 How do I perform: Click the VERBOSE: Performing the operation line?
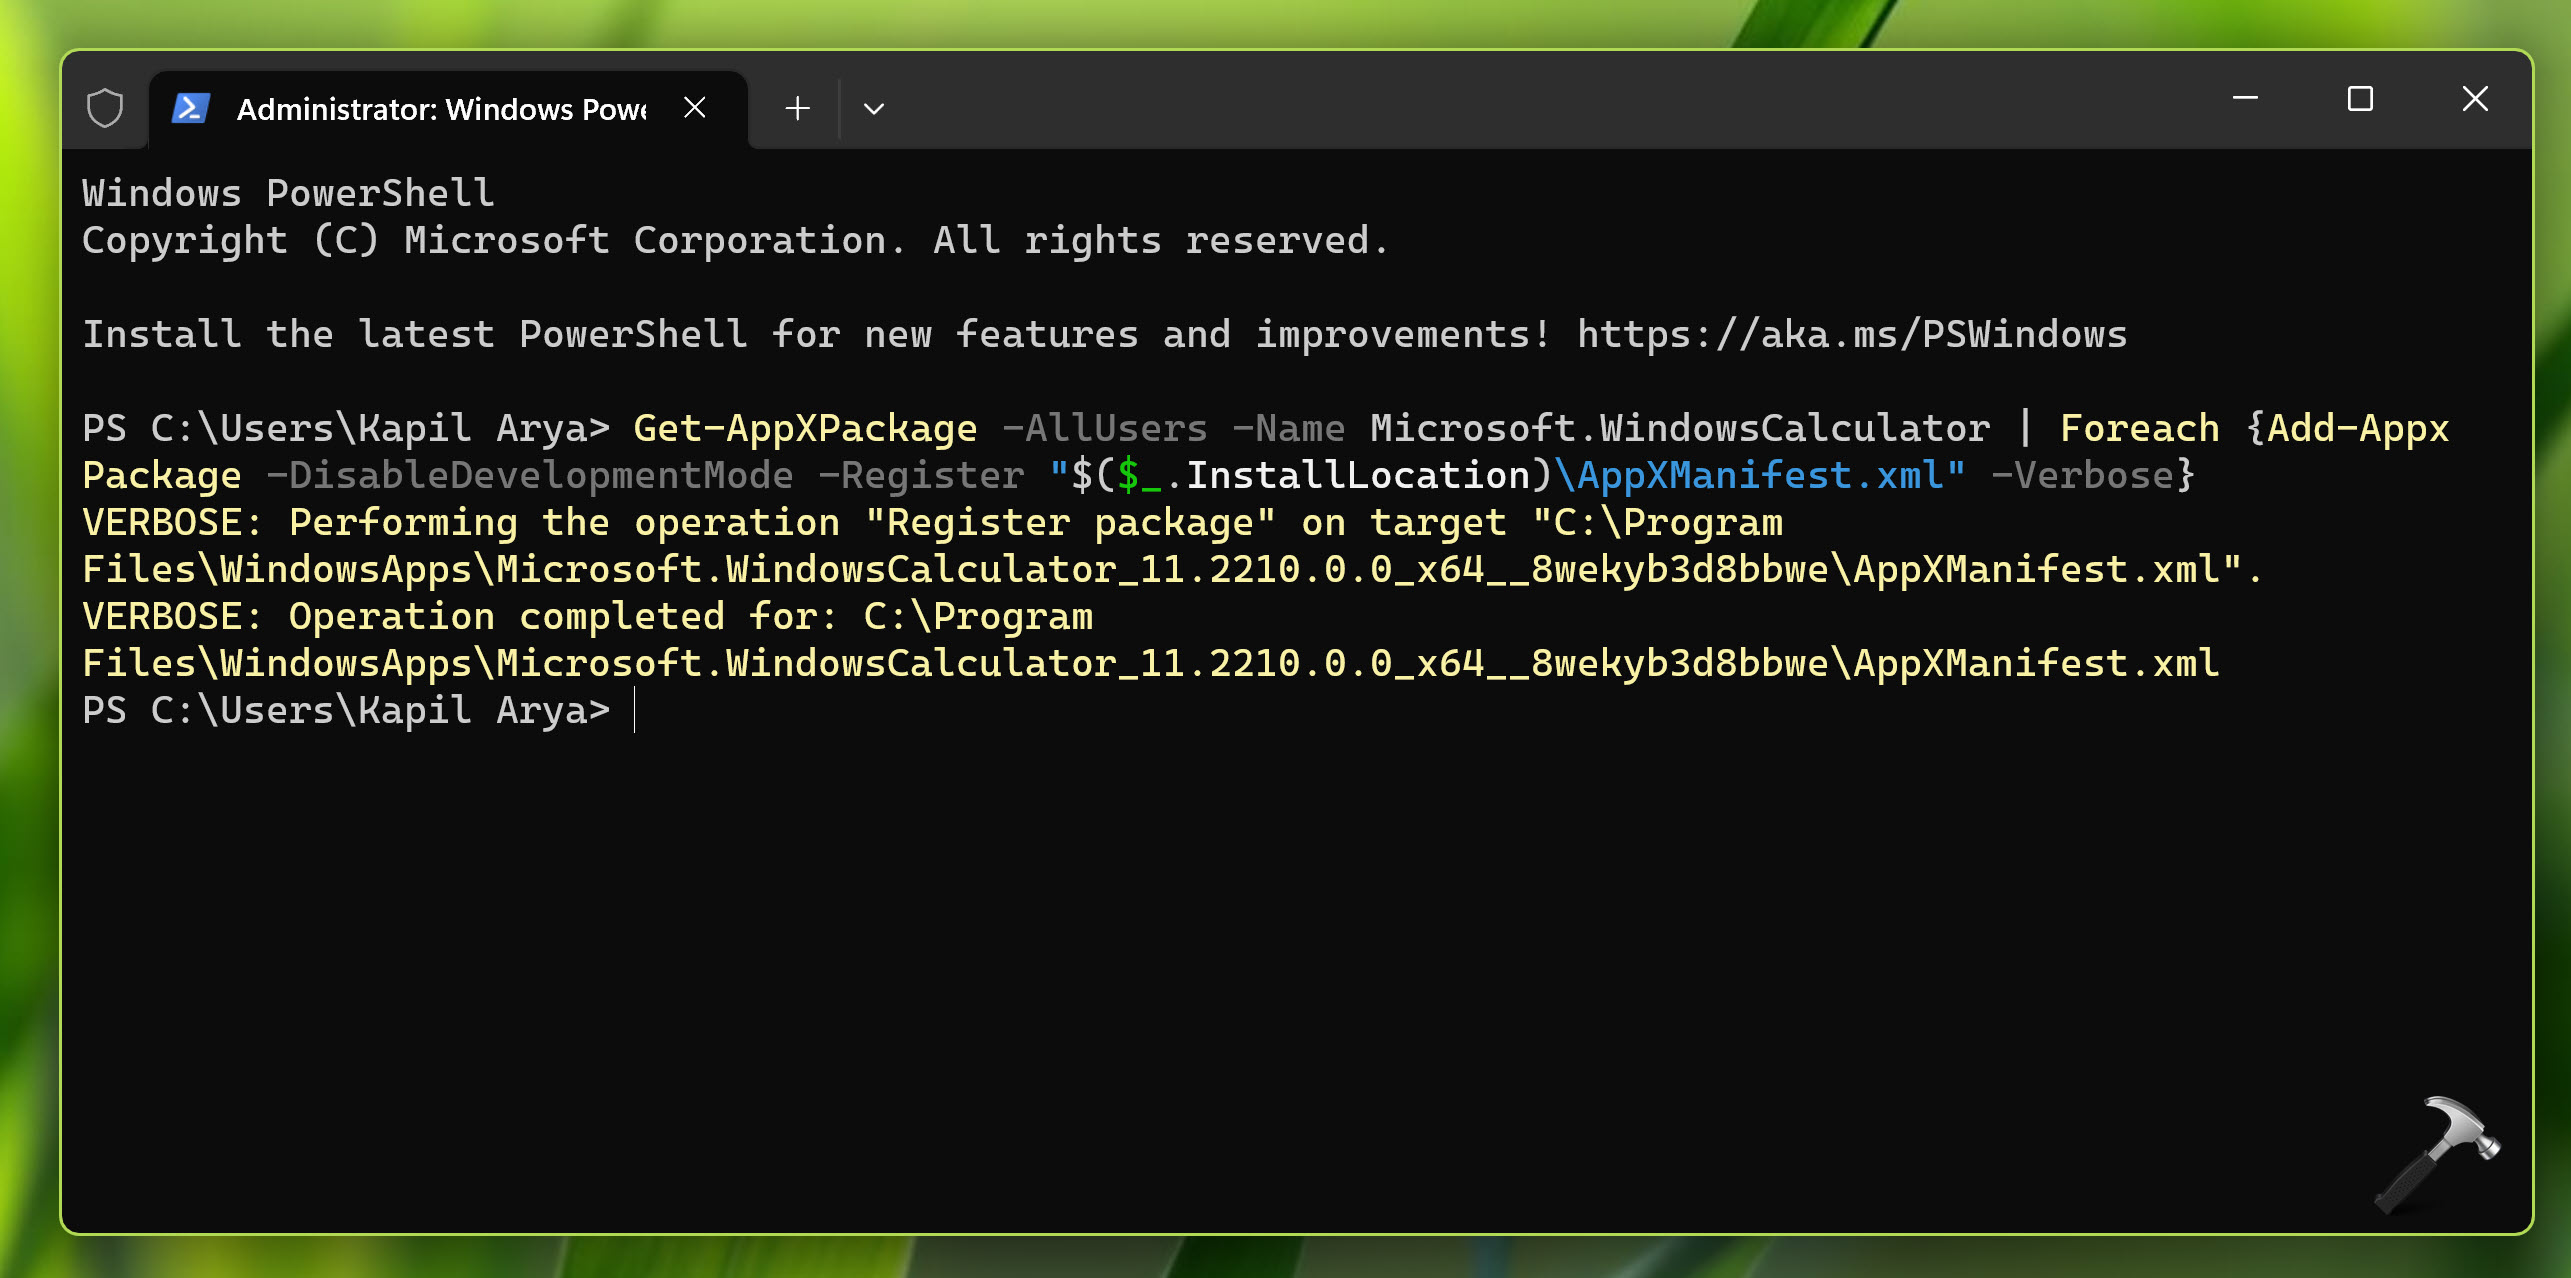(x=930, y=523)
